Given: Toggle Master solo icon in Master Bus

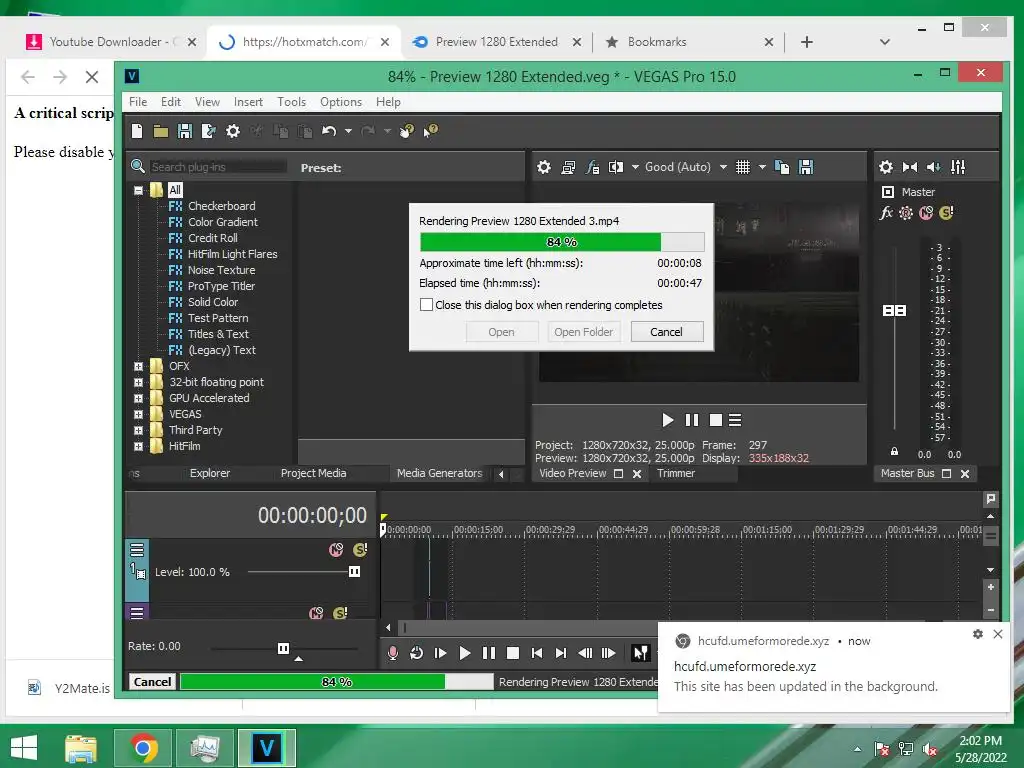Looking at the screenshot, I should point(946,213).
